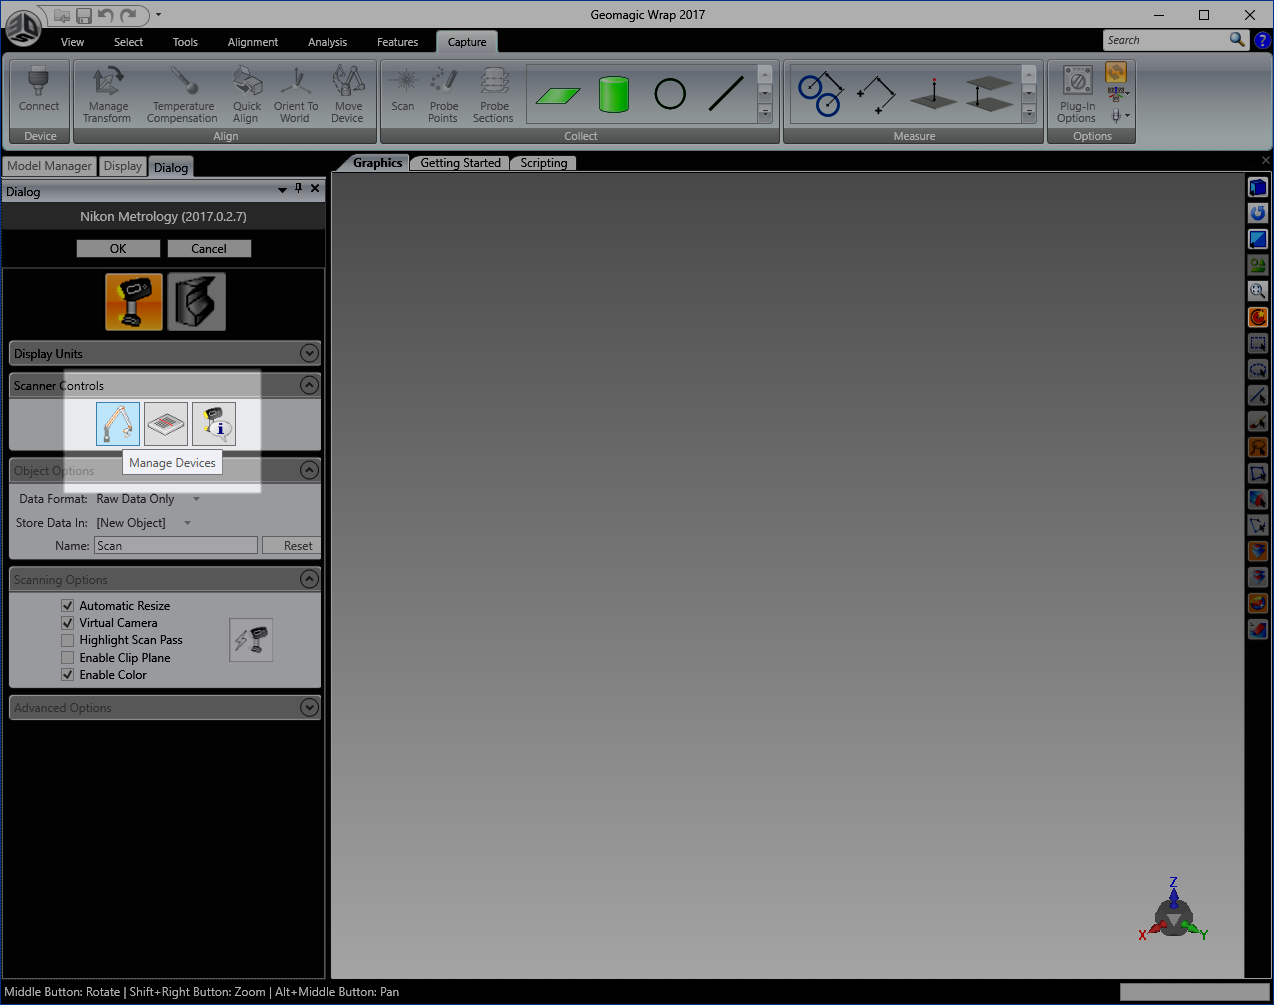Click inside the scan Name field
This screenshot has height=1005, width=1274.
pos(175,544)
